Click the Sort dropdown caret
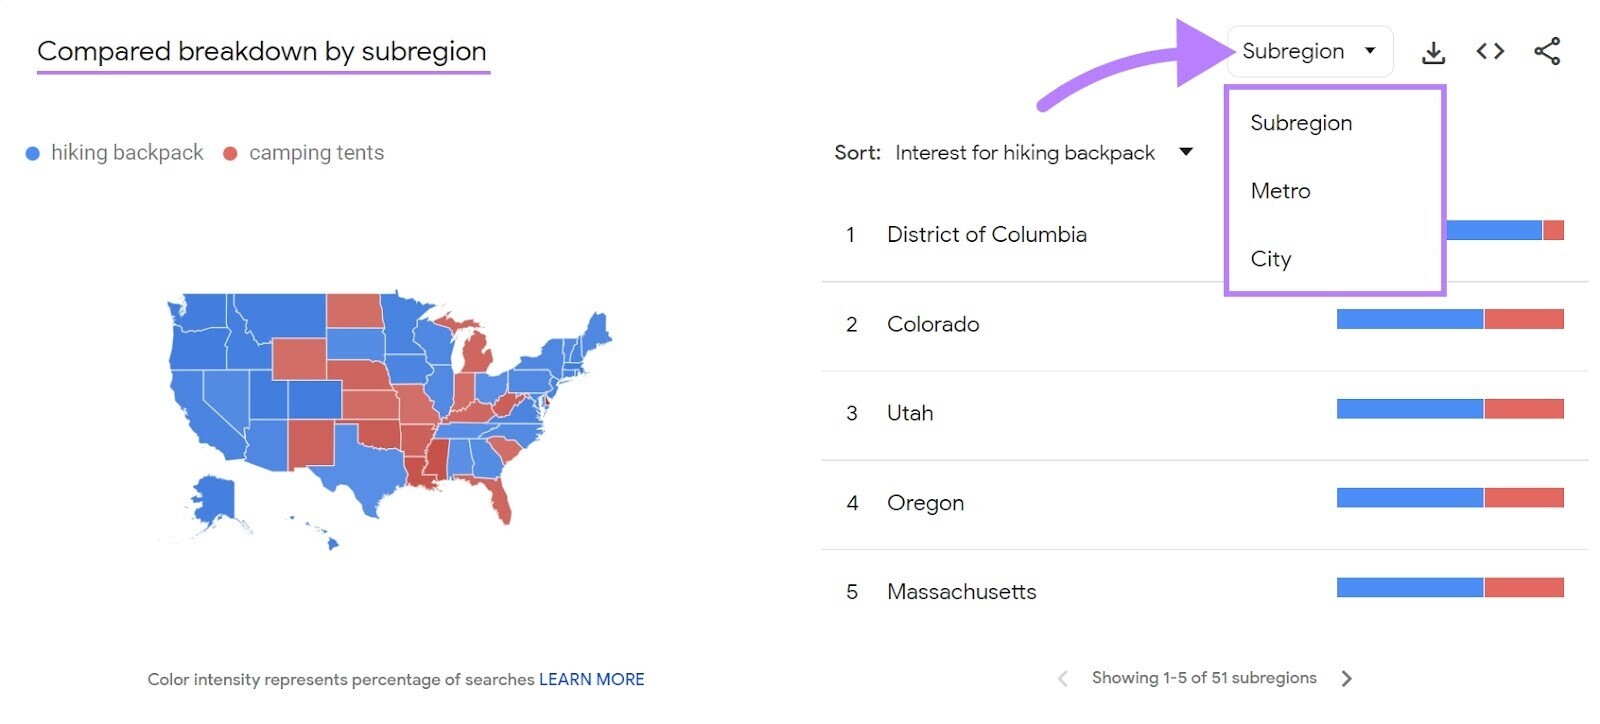The width and height of the screenshot is (1600, 724). point(1186,152)
